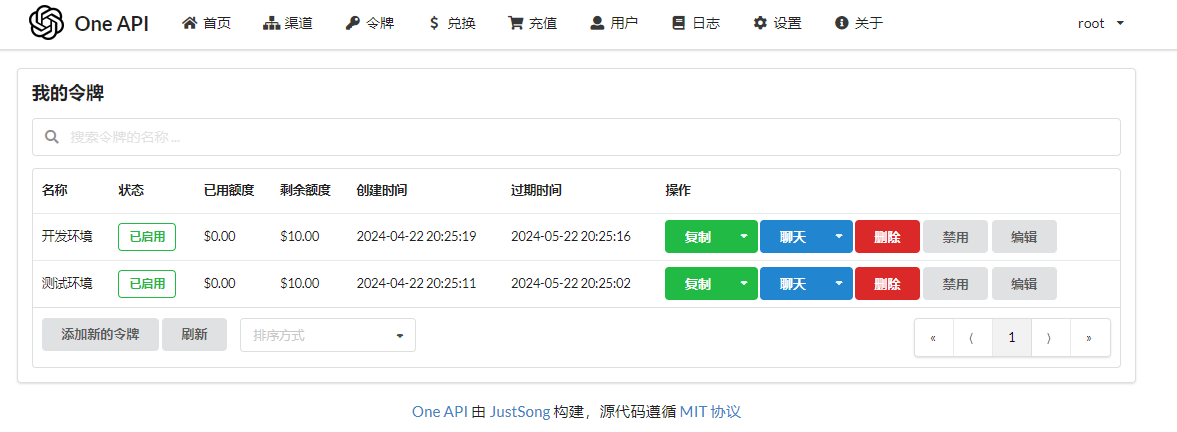Click the home icon beside 首页
Screen dimensions: 1177x432
coord(189,23)
